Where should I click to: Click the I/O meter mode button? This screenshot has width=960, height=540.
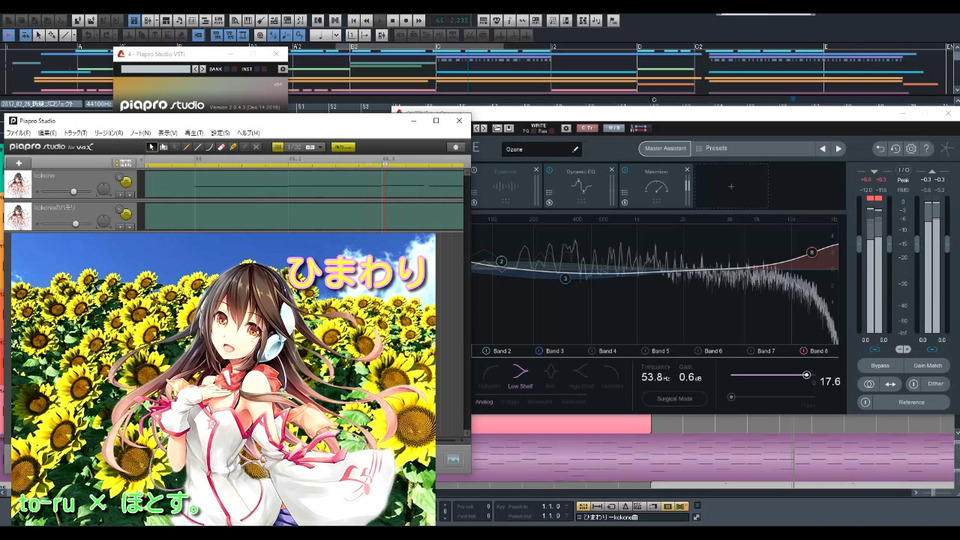tap(903, 170)
